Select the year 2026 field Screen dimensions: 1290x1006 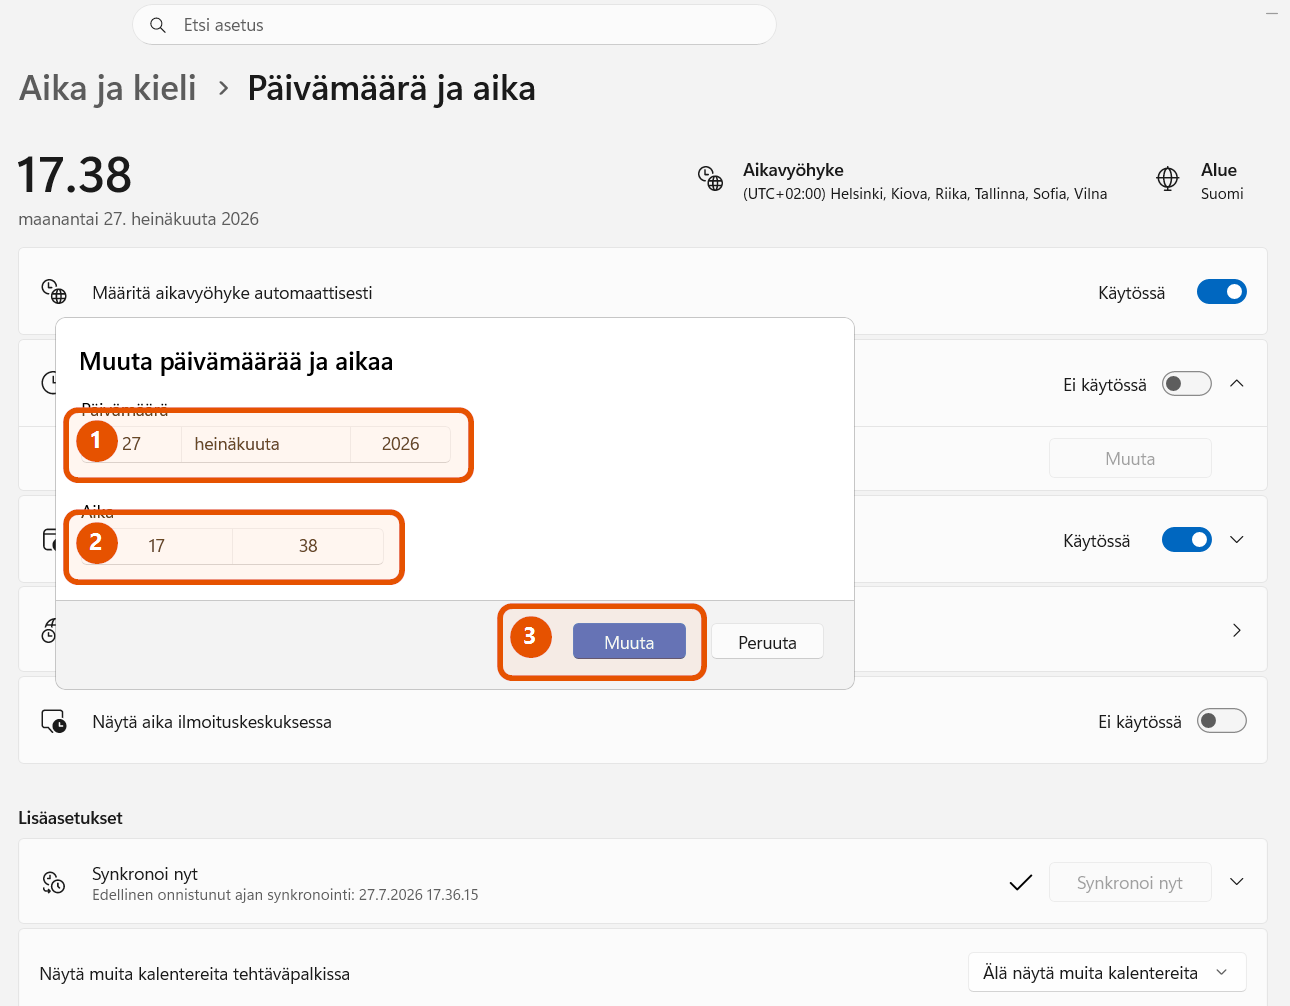400,444
